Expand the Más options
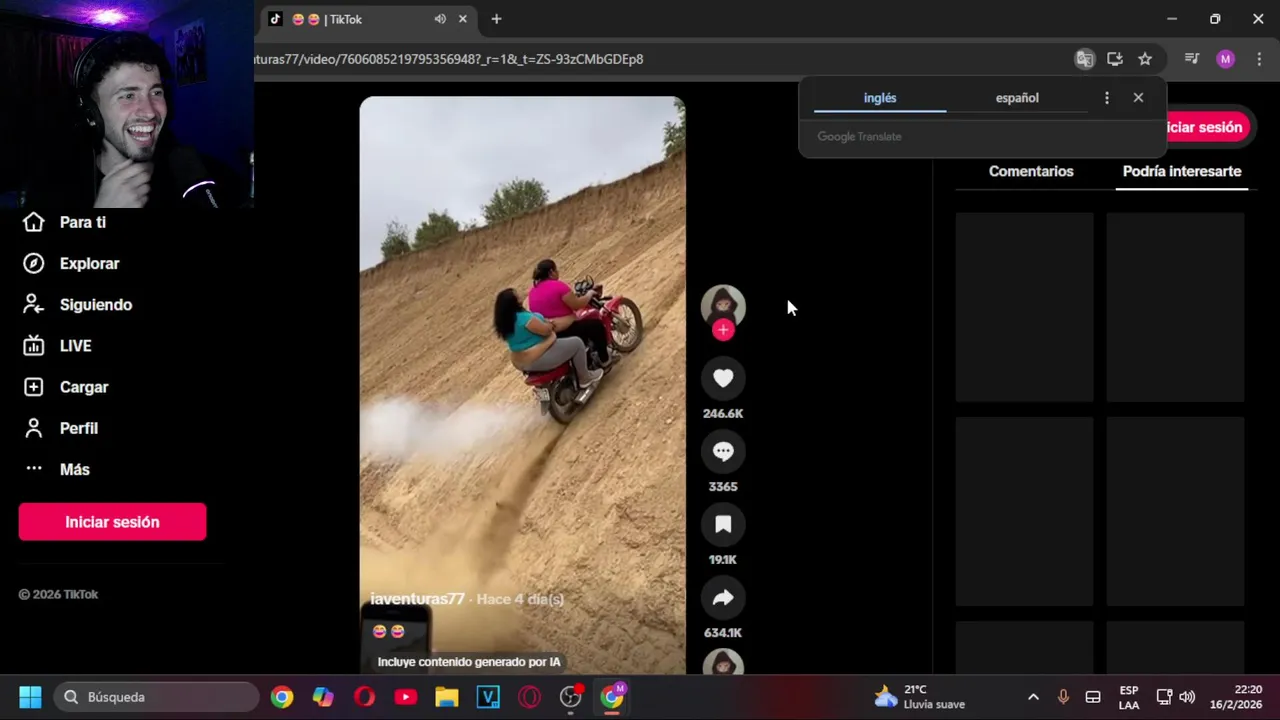The width and height of the screenshot is (1280, 720). [x=56, y=468]
